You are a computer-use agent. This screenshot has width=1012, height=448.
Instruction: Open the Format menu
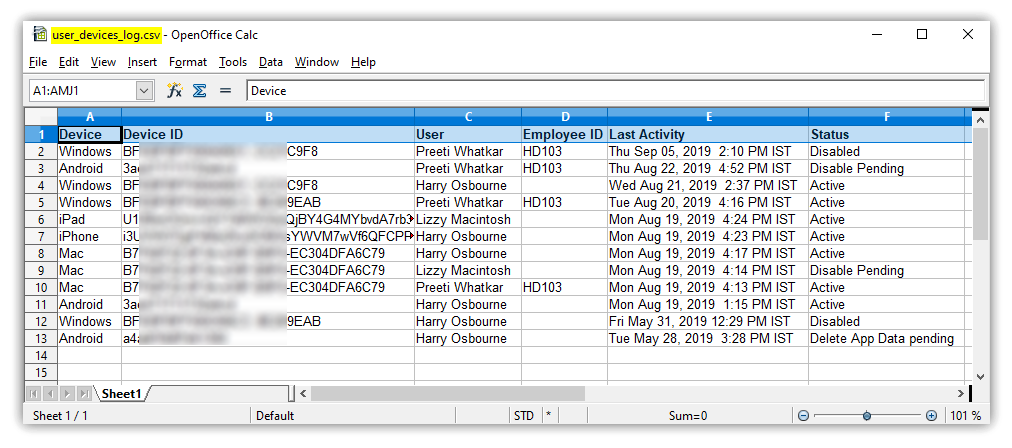[188, 62]
